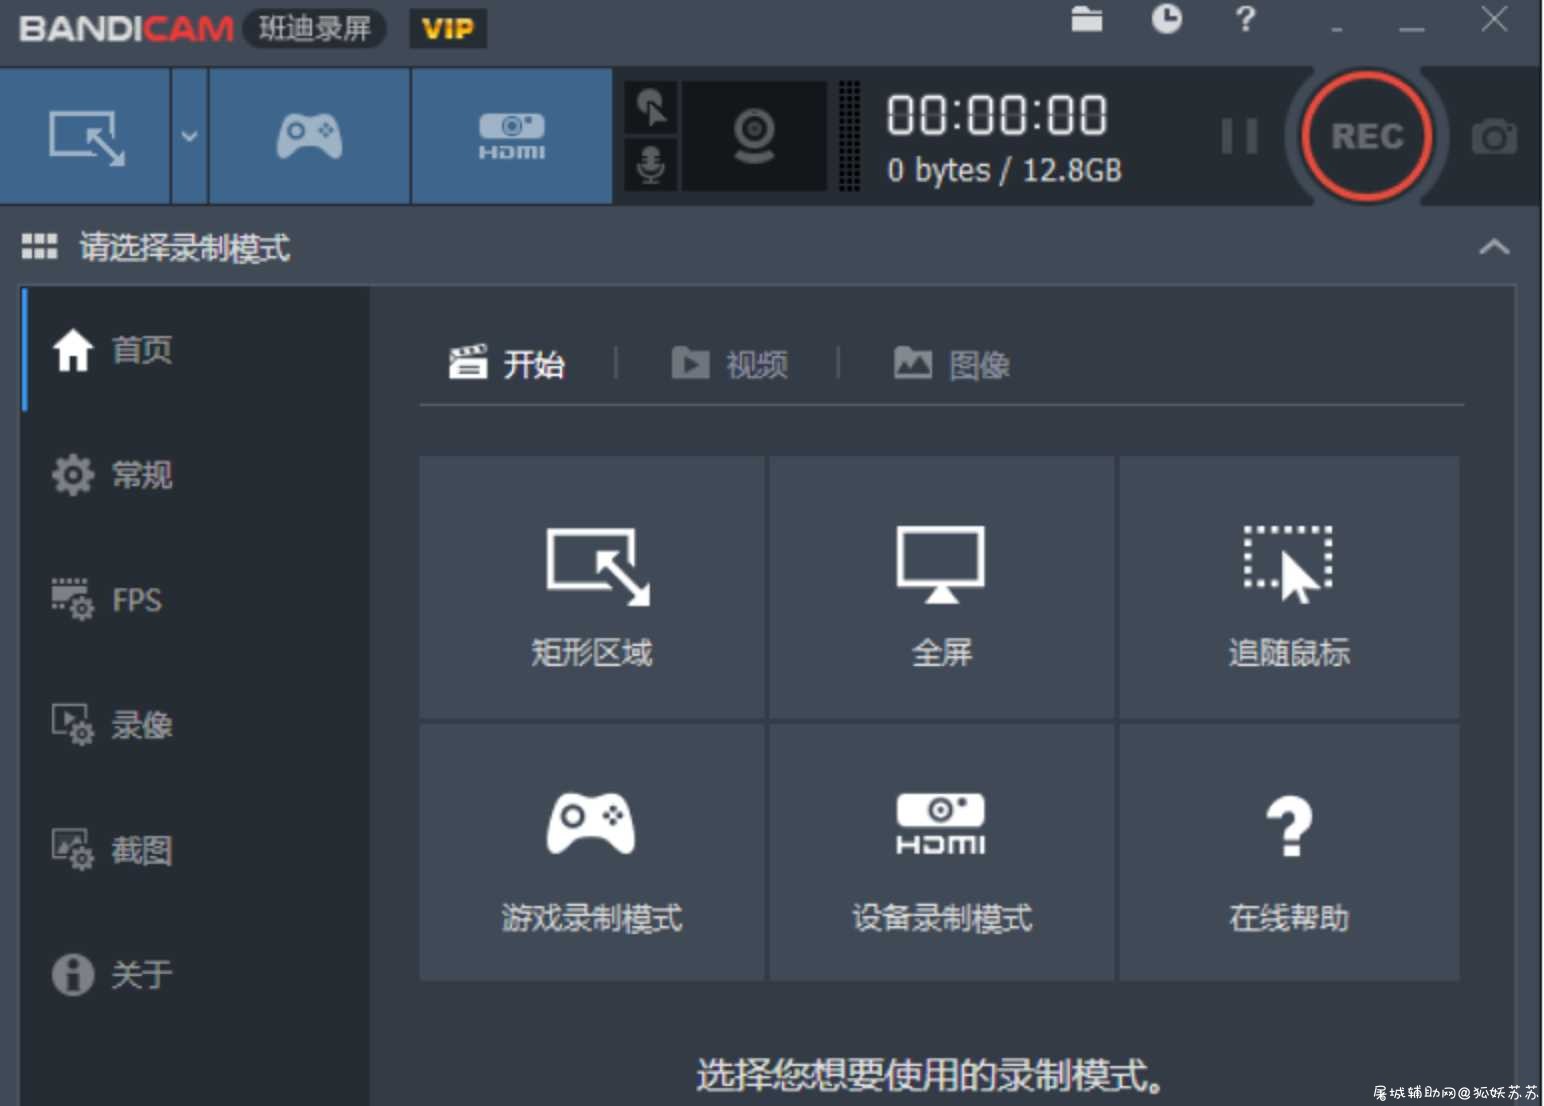Open output folder icon in title bar

pos(1087,19)
